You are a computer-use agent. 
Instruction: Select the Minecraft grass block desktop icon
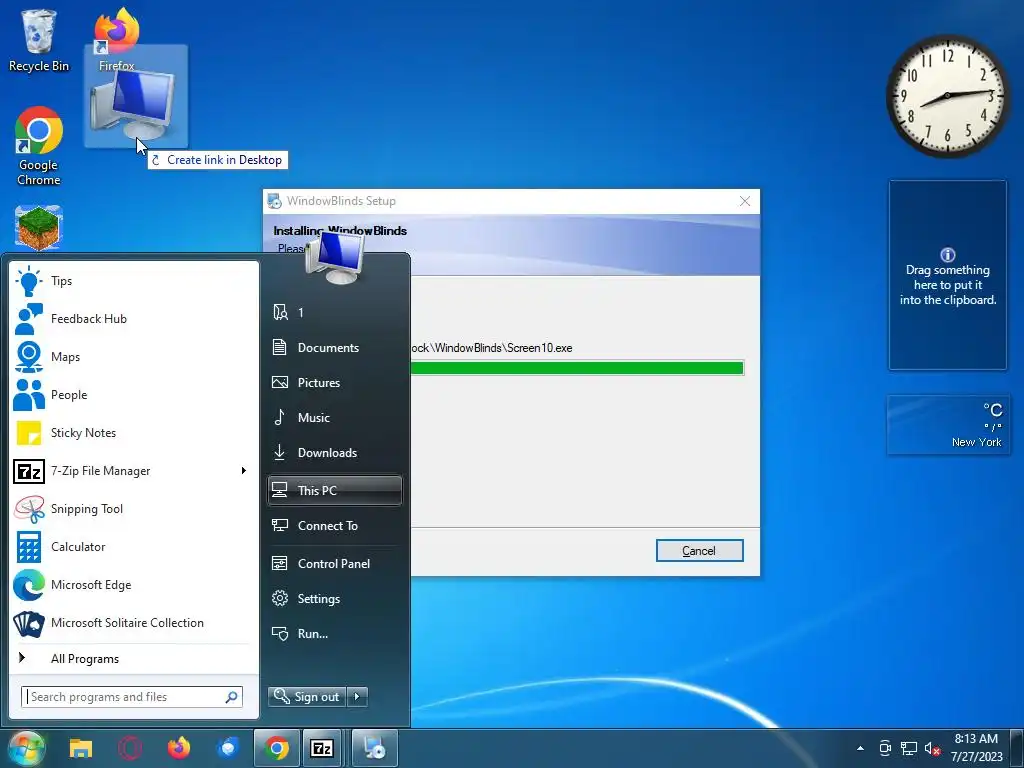pyautogui.click(x=39, y=228)
